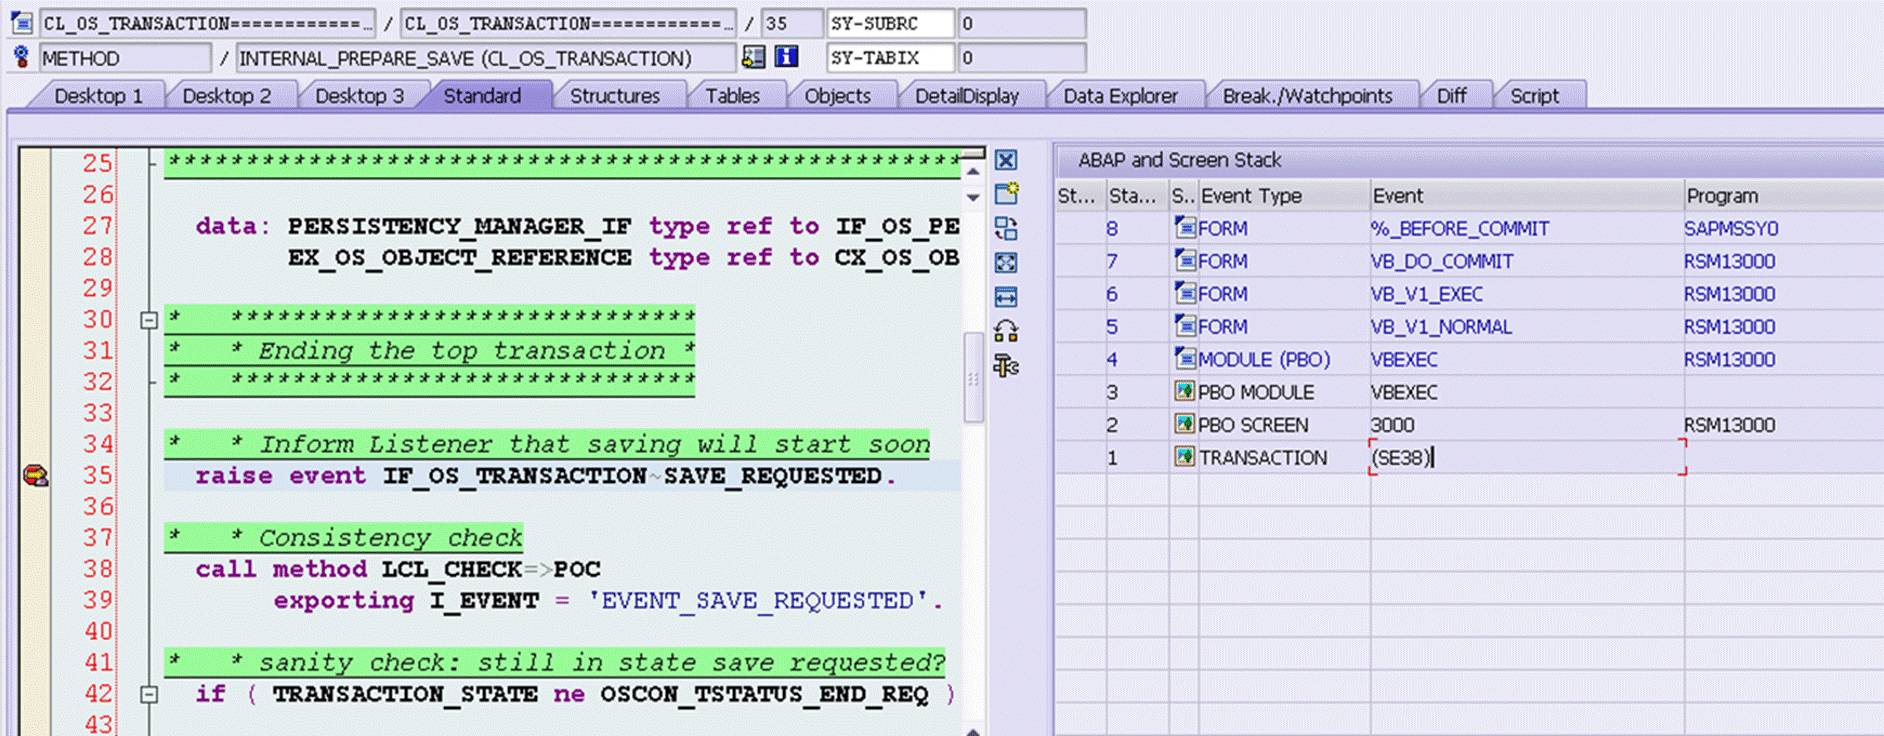Click the blue info icon in header
The width and height of the screenshot is (1884, 736).
(787, 57)
